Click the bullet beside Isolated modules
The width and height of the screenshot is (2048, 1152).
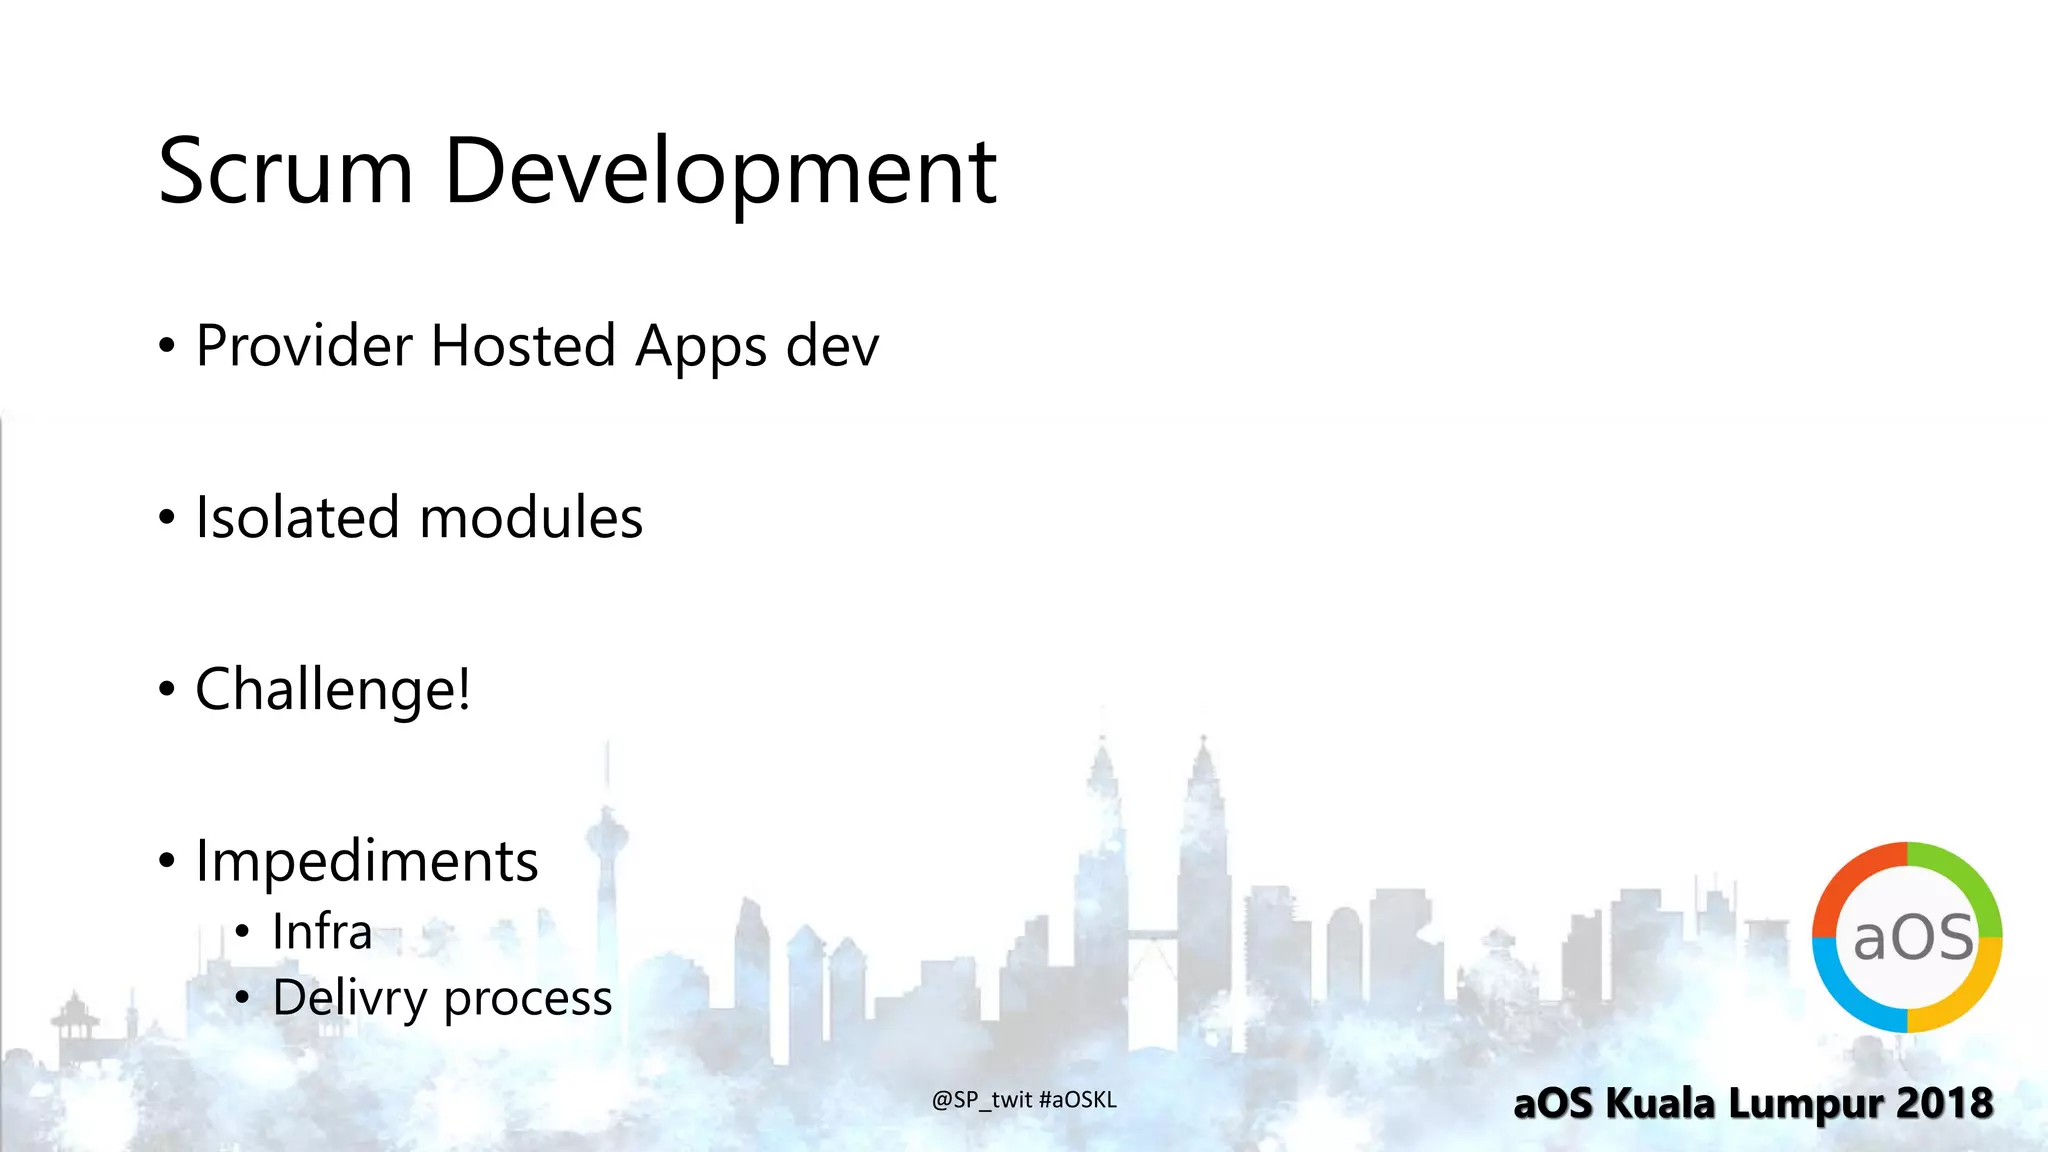[x=166, y=516]
